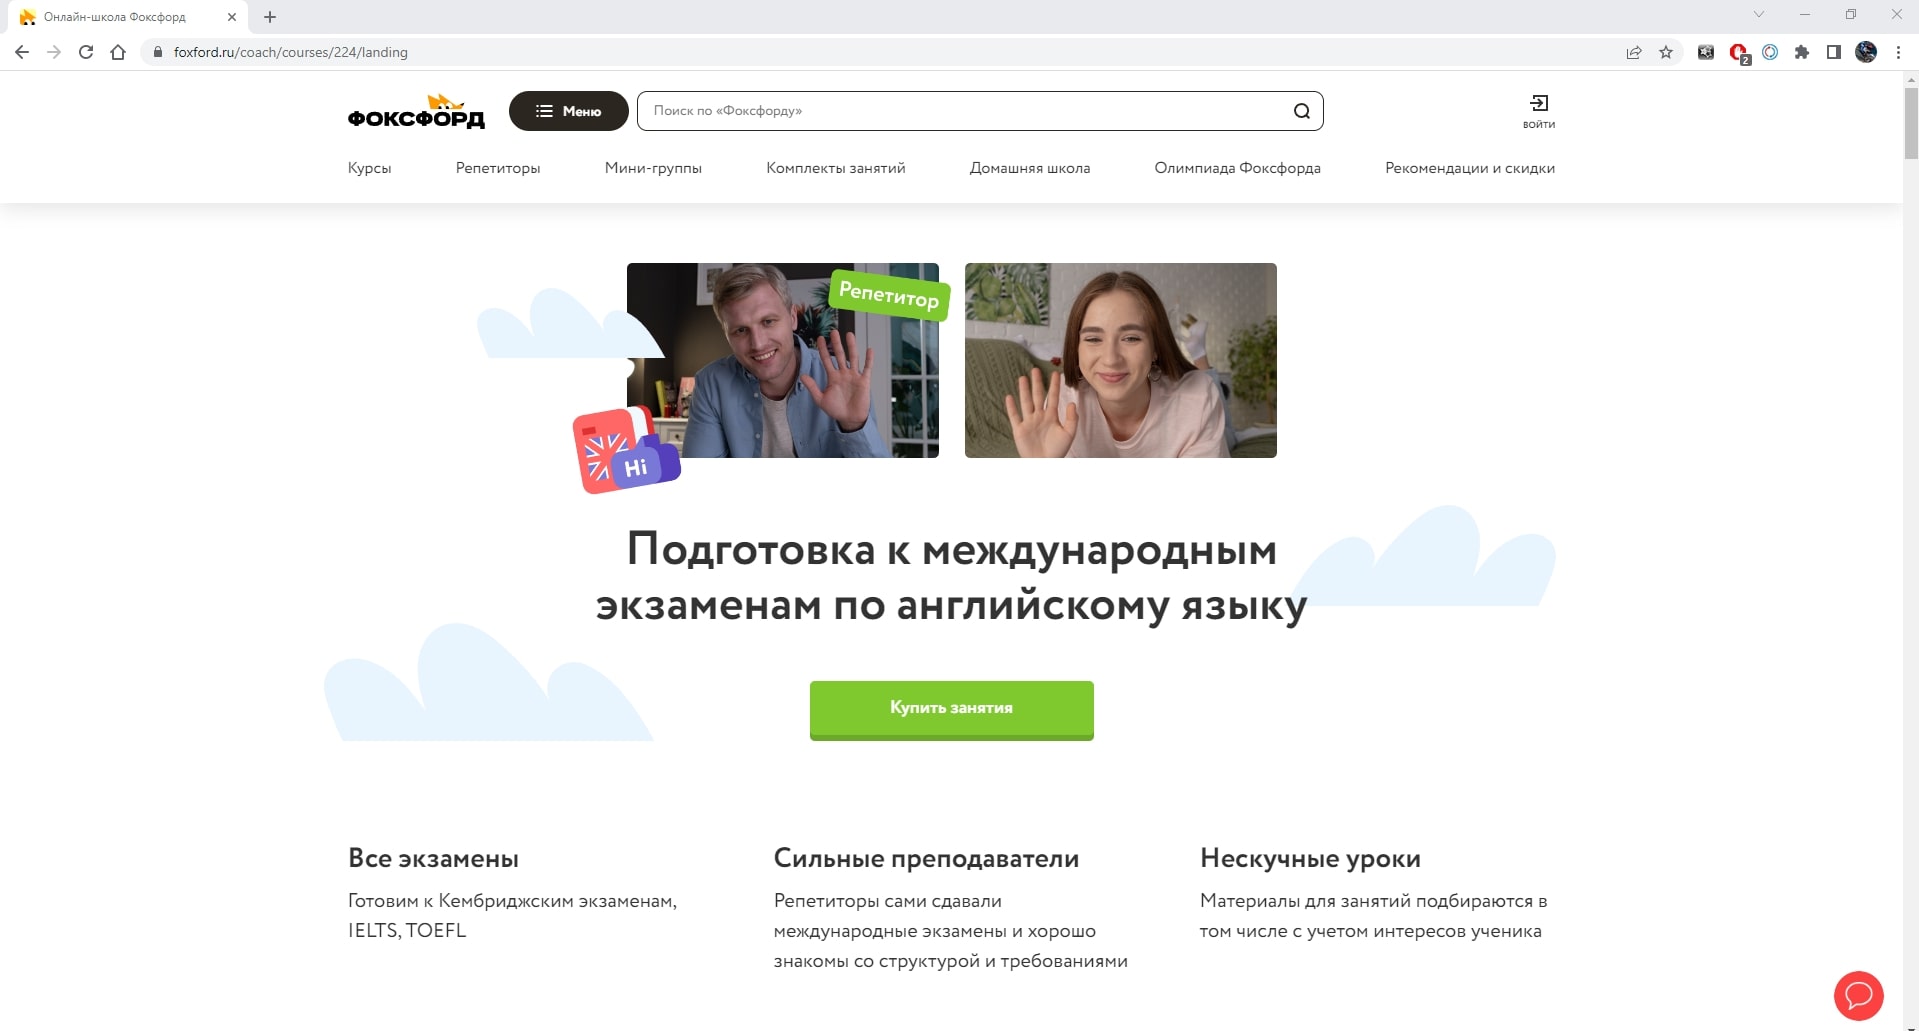The height and width of the screenshot is (1031, 1919).
Task: Click the Нескучные уроки heading
Action: [x=1310, y=858]
